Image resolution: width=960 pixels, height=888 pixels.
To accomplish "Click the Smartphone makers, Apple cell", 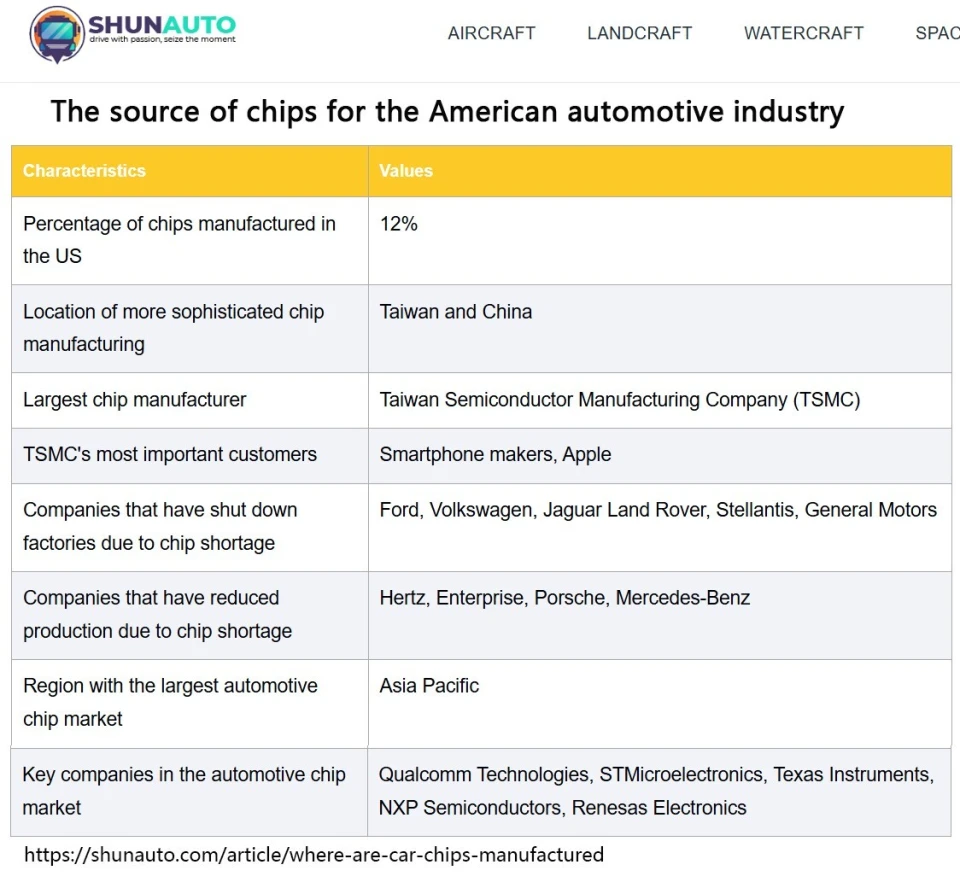I will [x=660, y=455].
